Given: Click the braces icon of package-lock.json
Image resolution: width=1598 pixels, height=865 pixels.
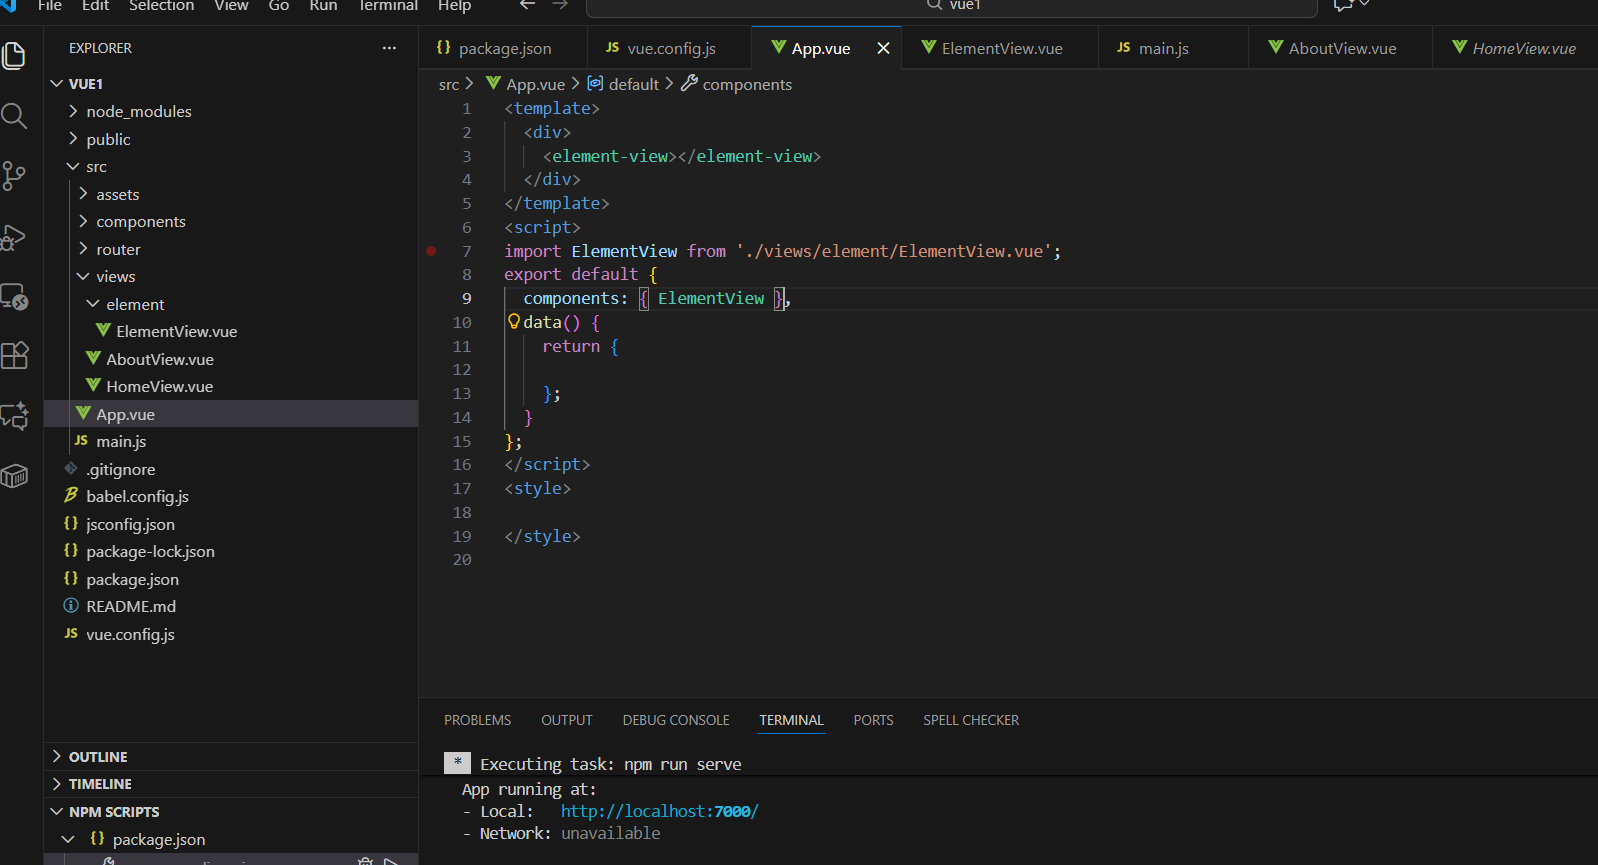Looking at the screenshot, I should [71, 550].
